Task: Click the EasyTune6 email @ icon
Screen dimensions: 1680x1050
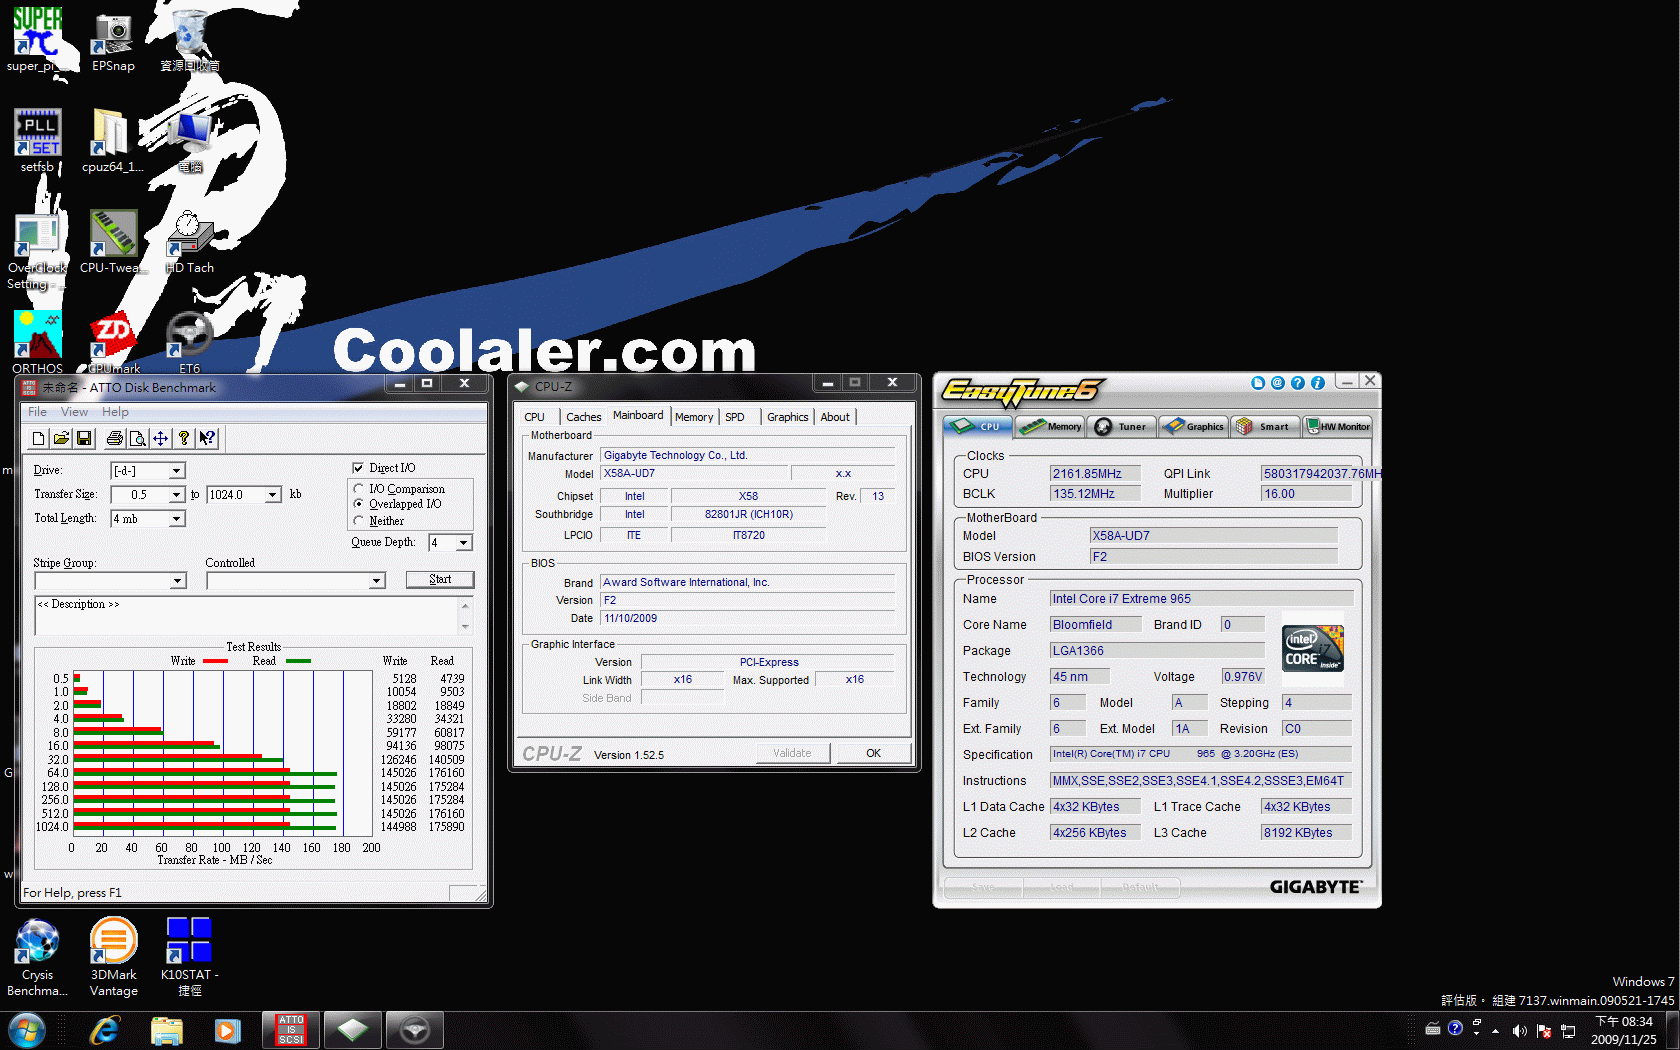Action: (x=1278, y=383)
